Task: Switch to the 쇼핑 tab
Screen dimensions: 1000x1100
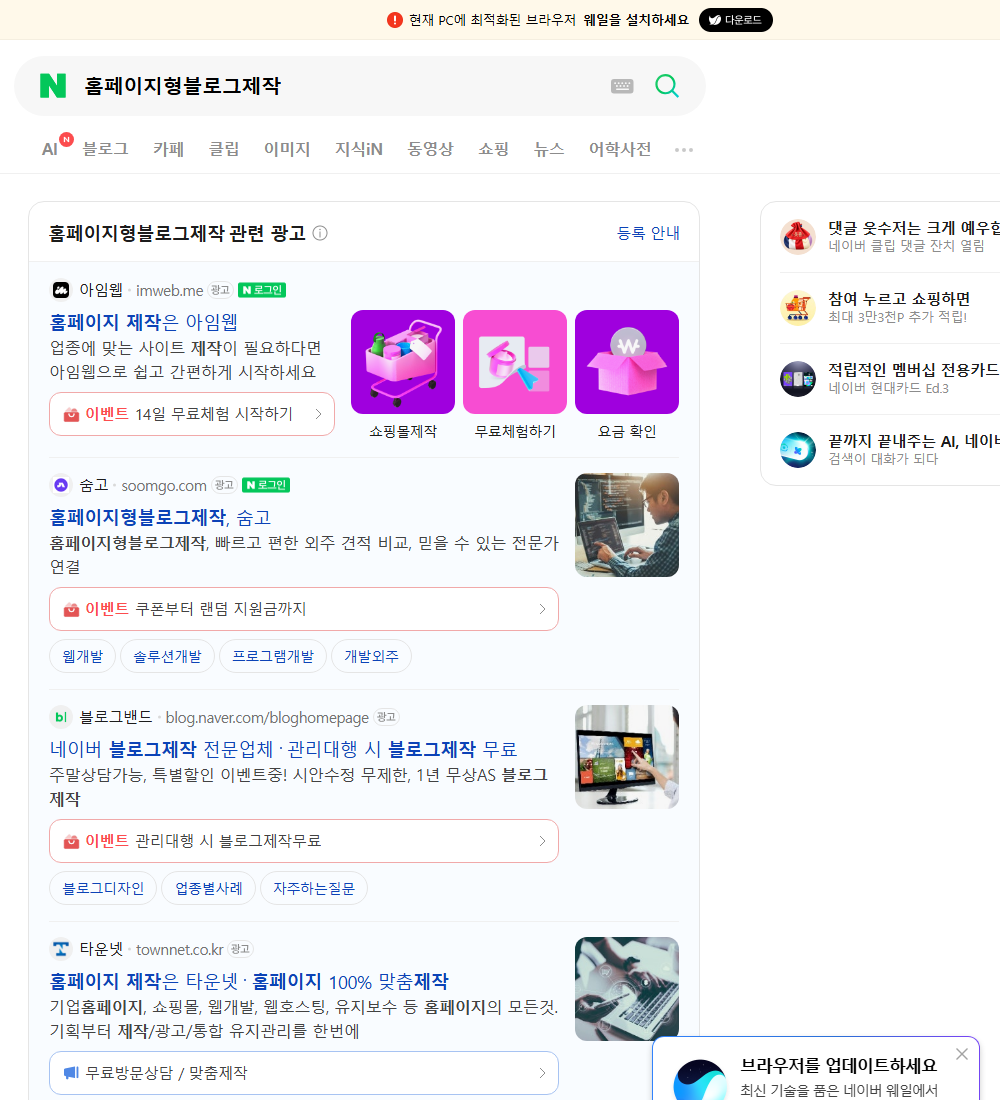Action: tap(493, 149)
